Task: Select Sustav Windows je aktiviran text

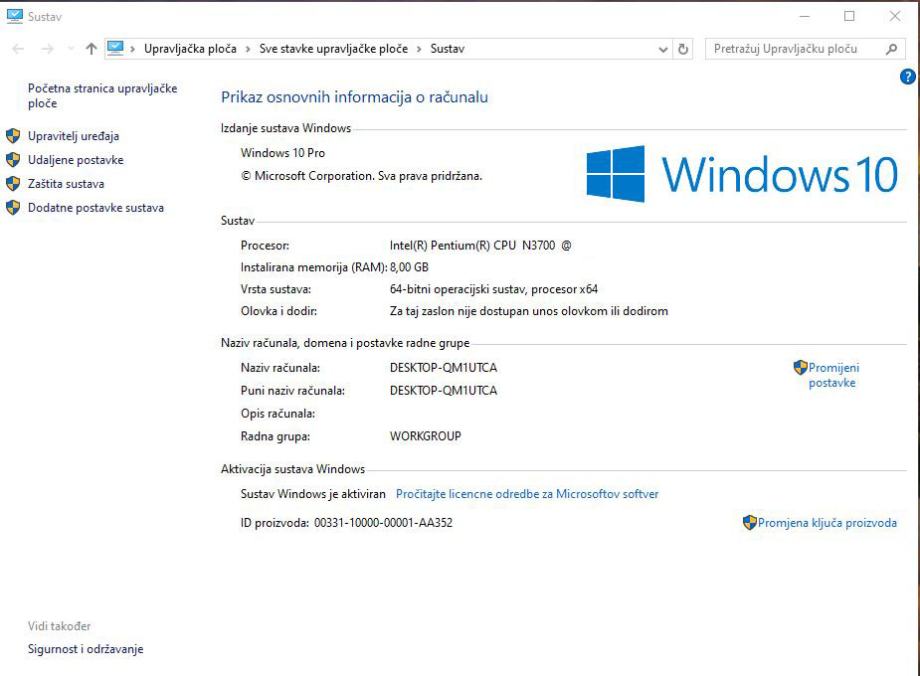Action: [x=313, y=494]
